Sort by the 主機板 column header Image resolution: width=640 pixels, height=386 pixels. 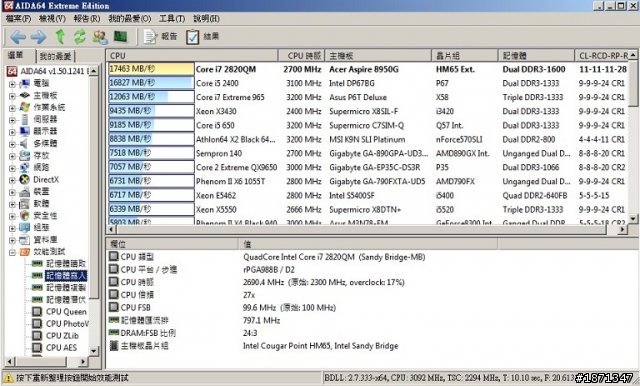click(x=378, y=55)
